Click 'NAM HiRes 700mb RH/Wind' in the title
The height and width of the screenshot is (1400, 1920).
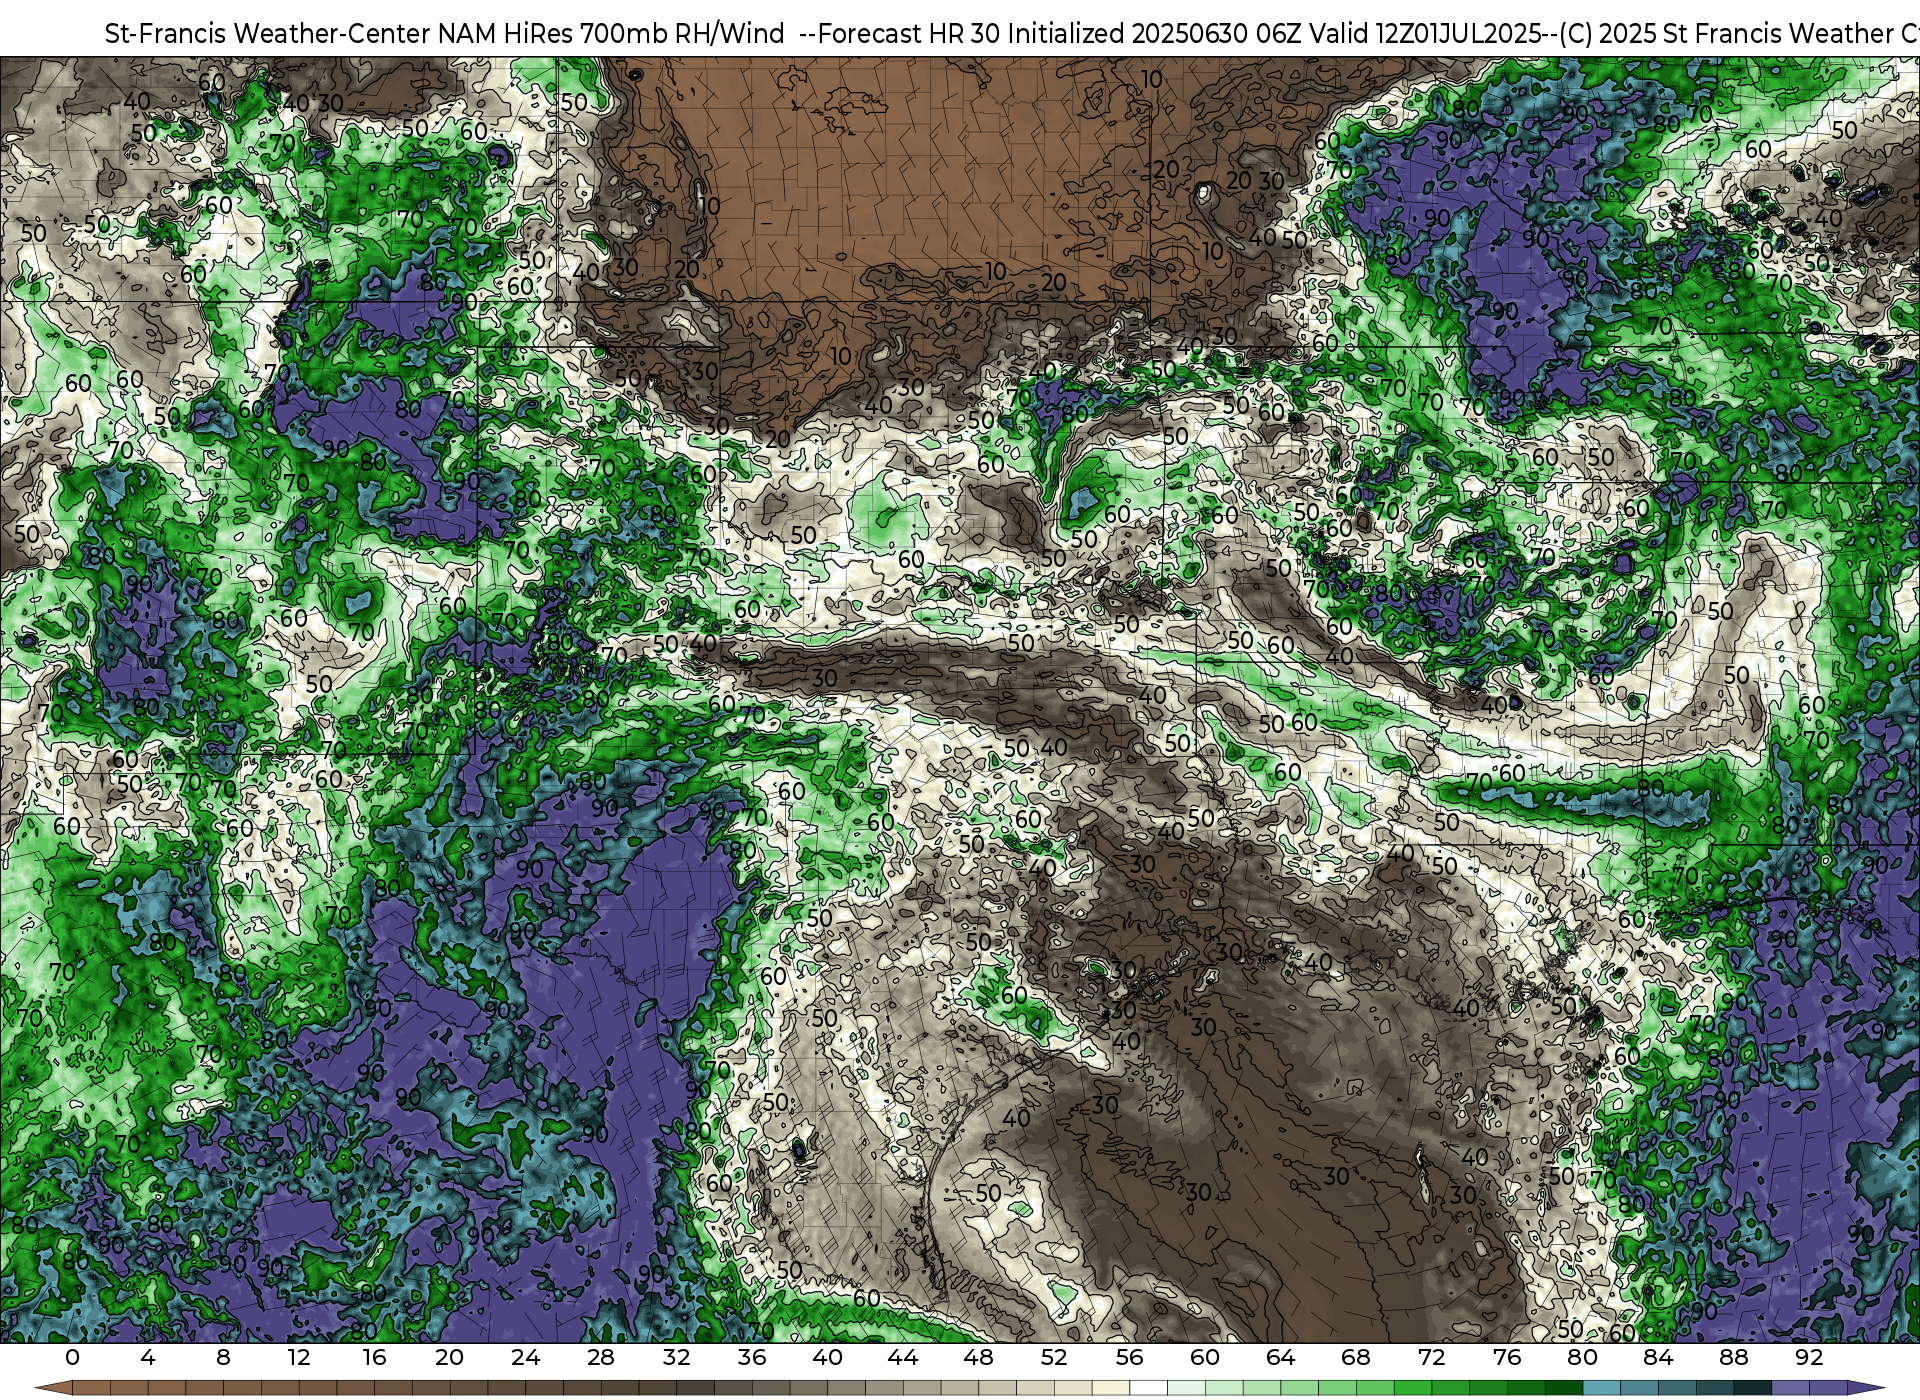pyautogui.click(x=612, y=33)
